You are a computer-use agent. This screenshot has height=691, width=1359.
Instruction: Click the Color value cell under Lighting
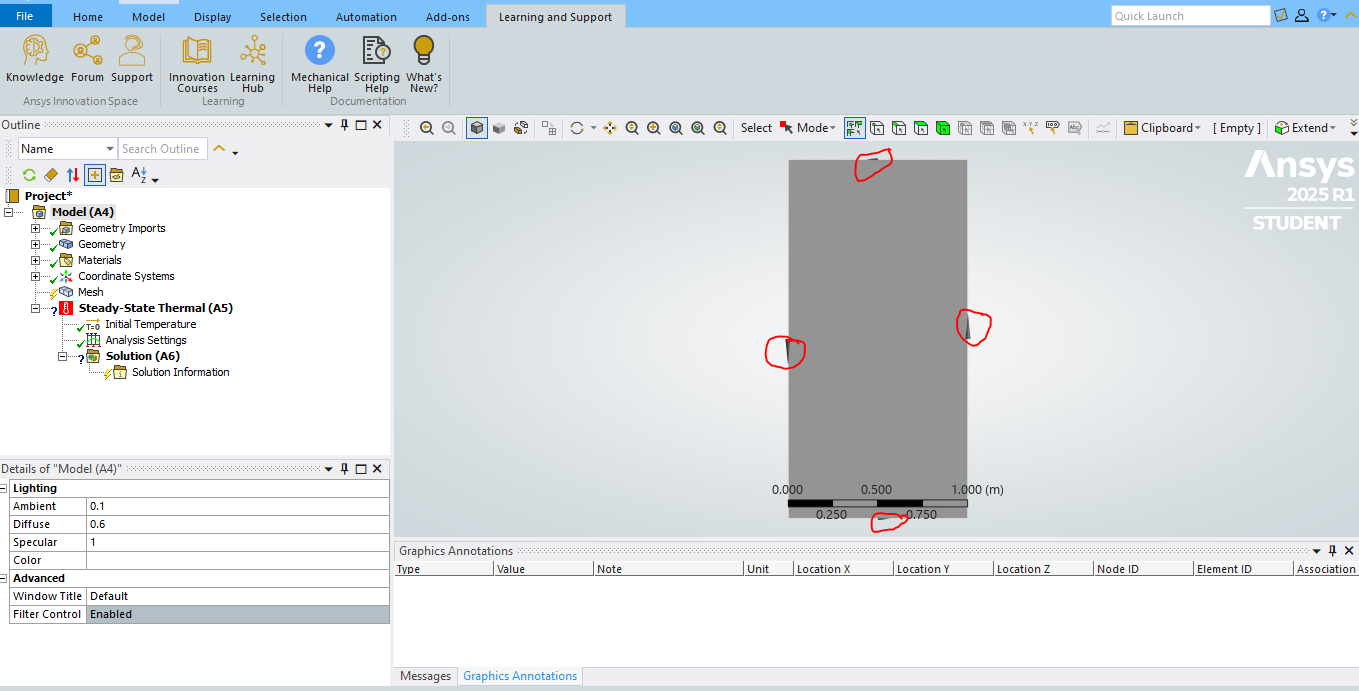click(x=238, y=560)
